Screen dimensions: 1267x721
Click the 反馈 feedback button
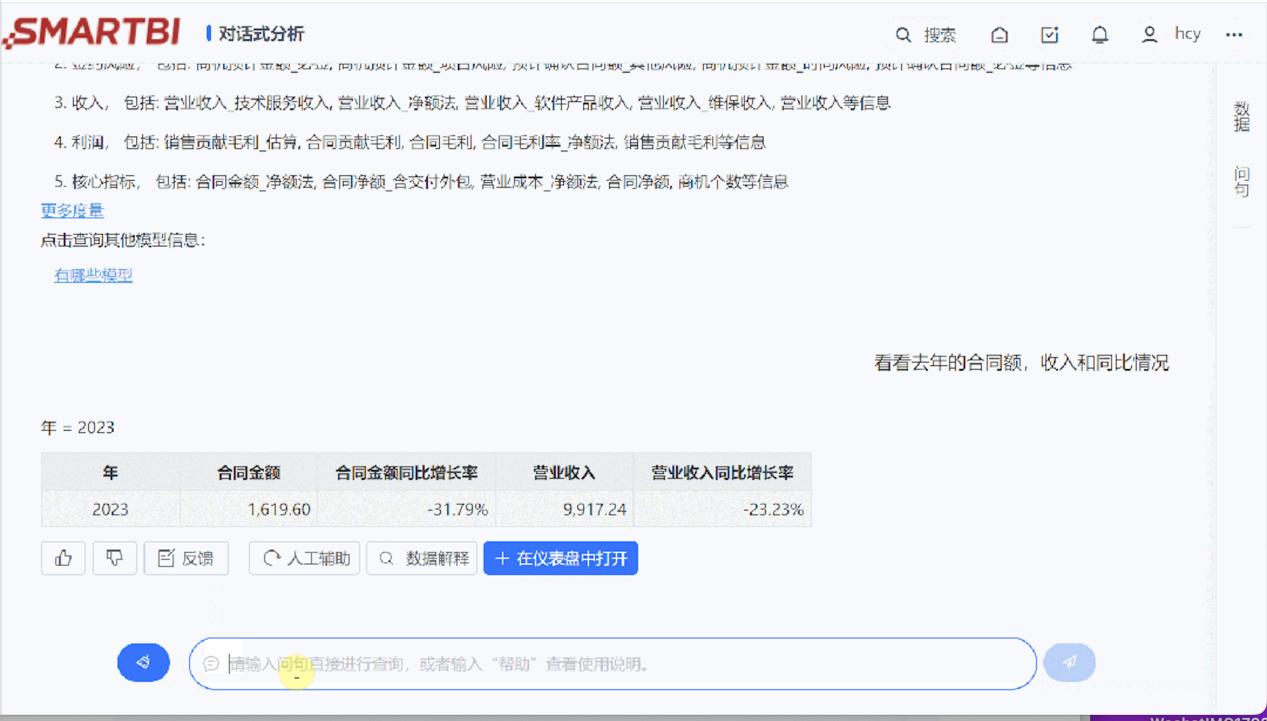click(x=186, y=558)
